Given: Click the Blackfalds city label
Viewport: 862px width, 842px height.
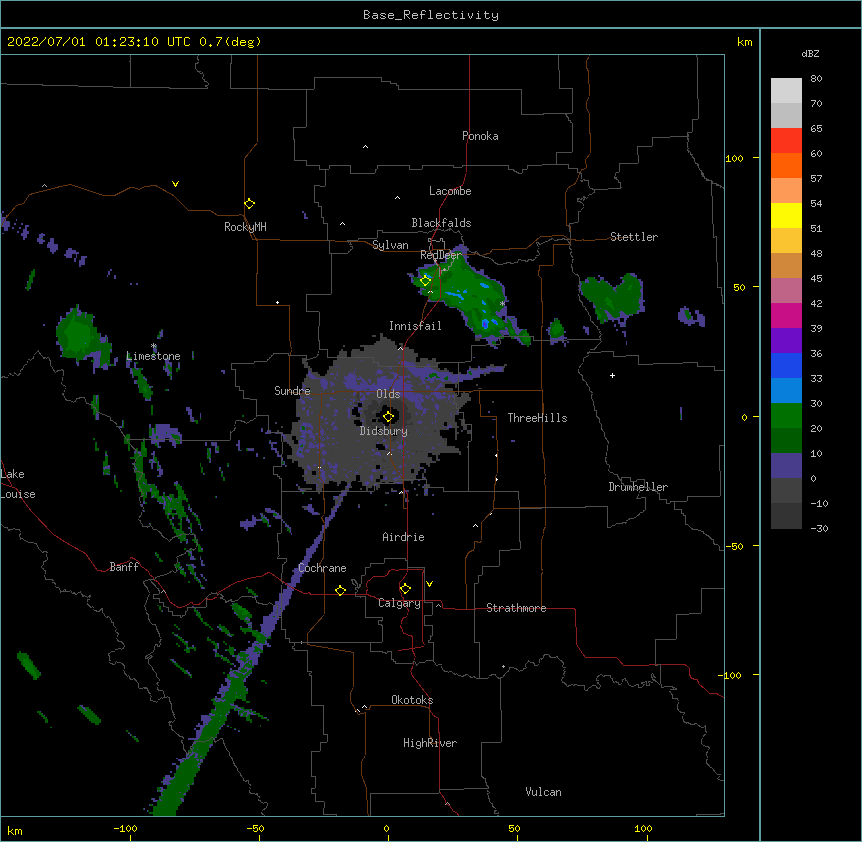Looking at the screenshot, I should (441, 223).
